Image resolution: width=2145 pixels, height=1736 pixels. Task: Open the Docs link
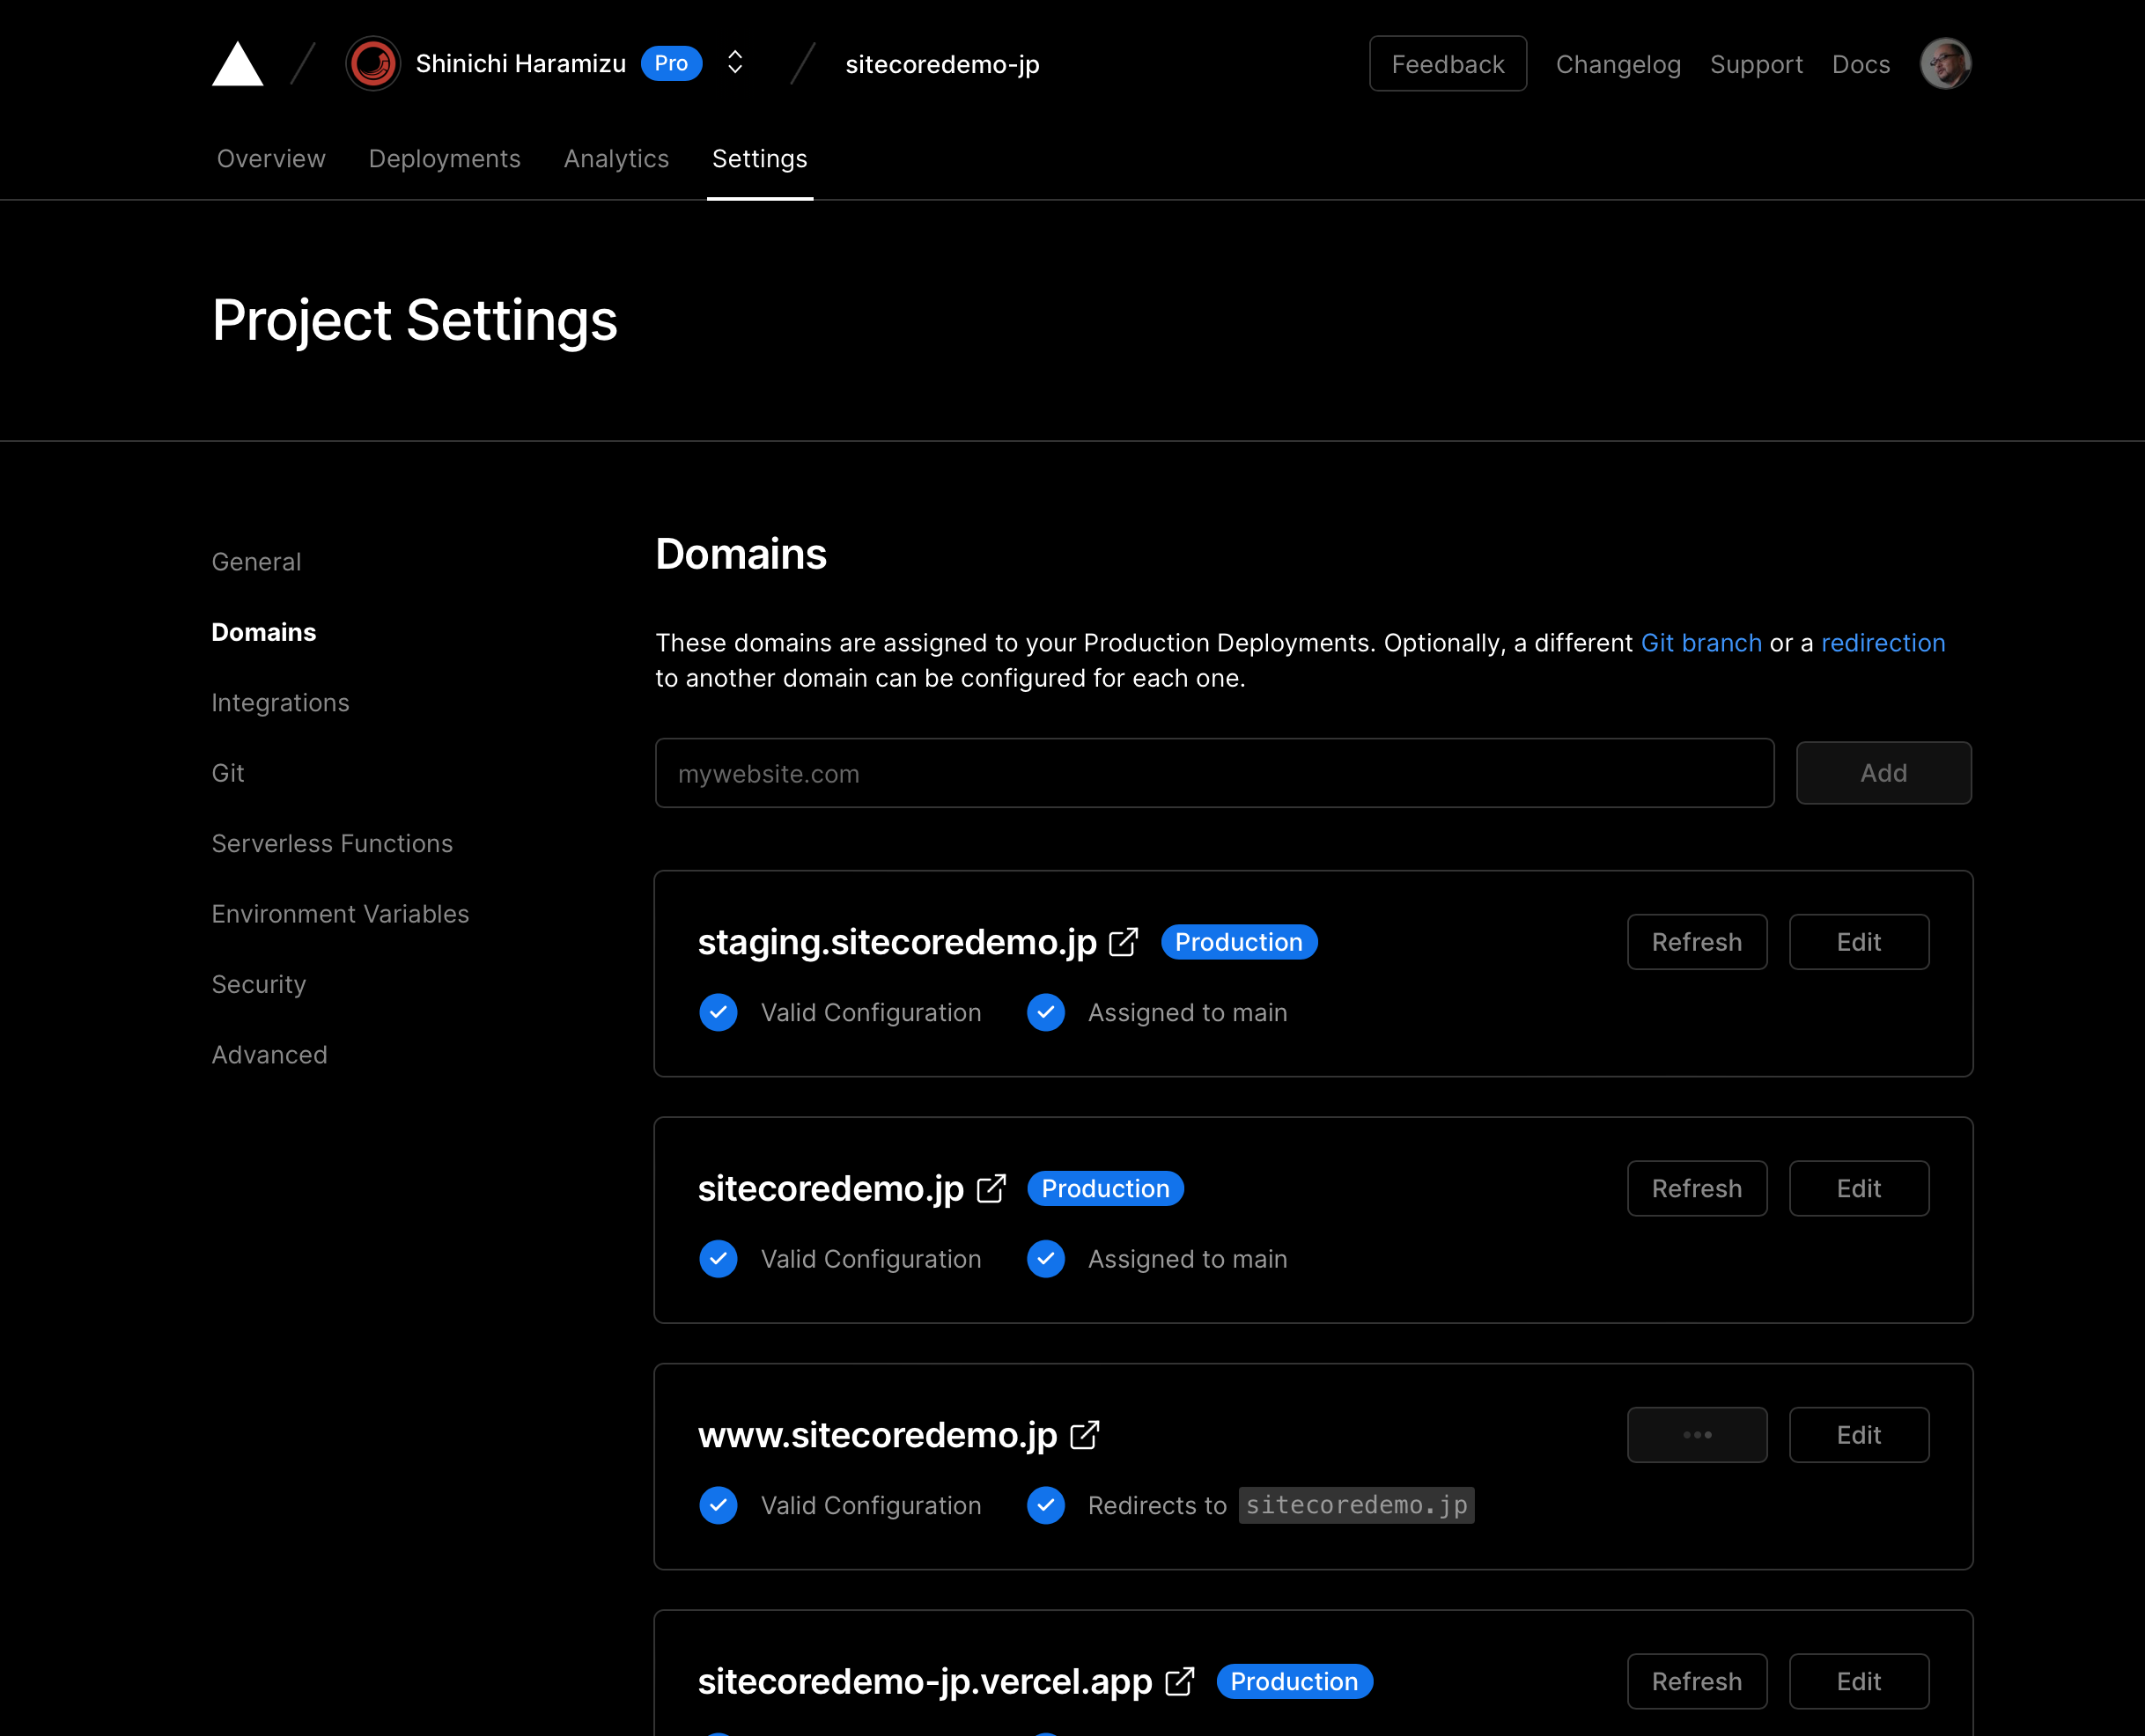(x=1861, y=64)
